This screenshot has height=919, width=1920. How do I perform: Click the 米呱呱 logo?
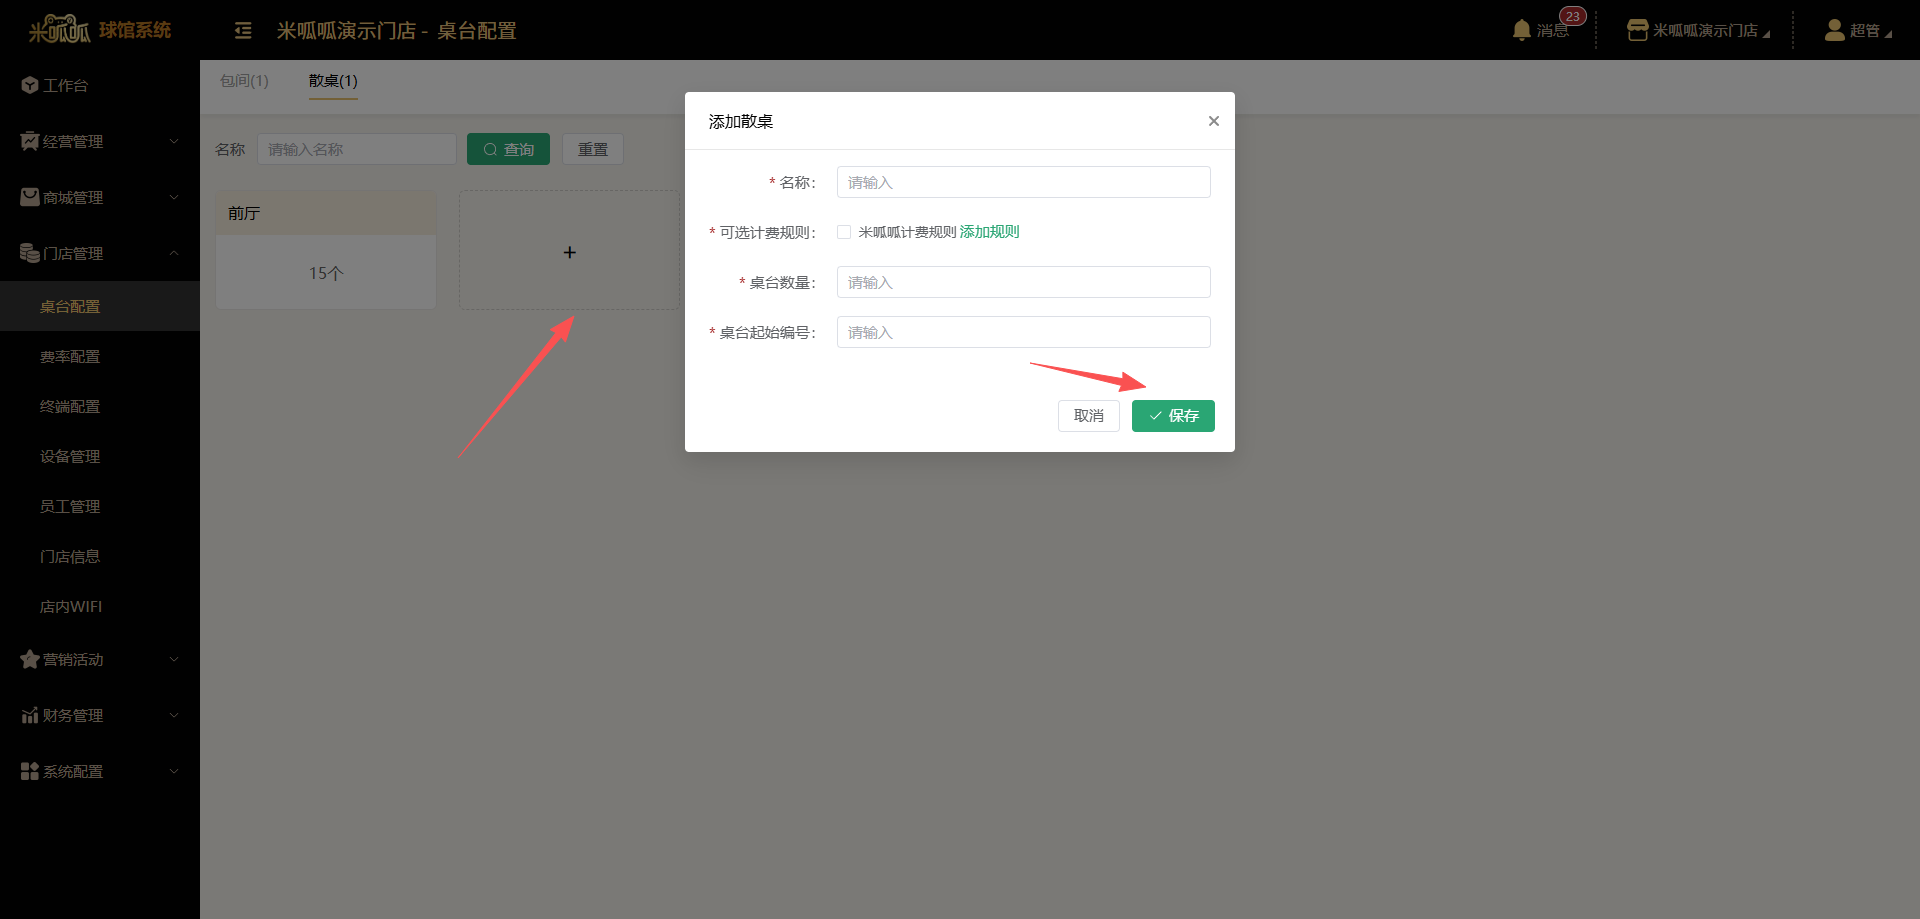60,30
